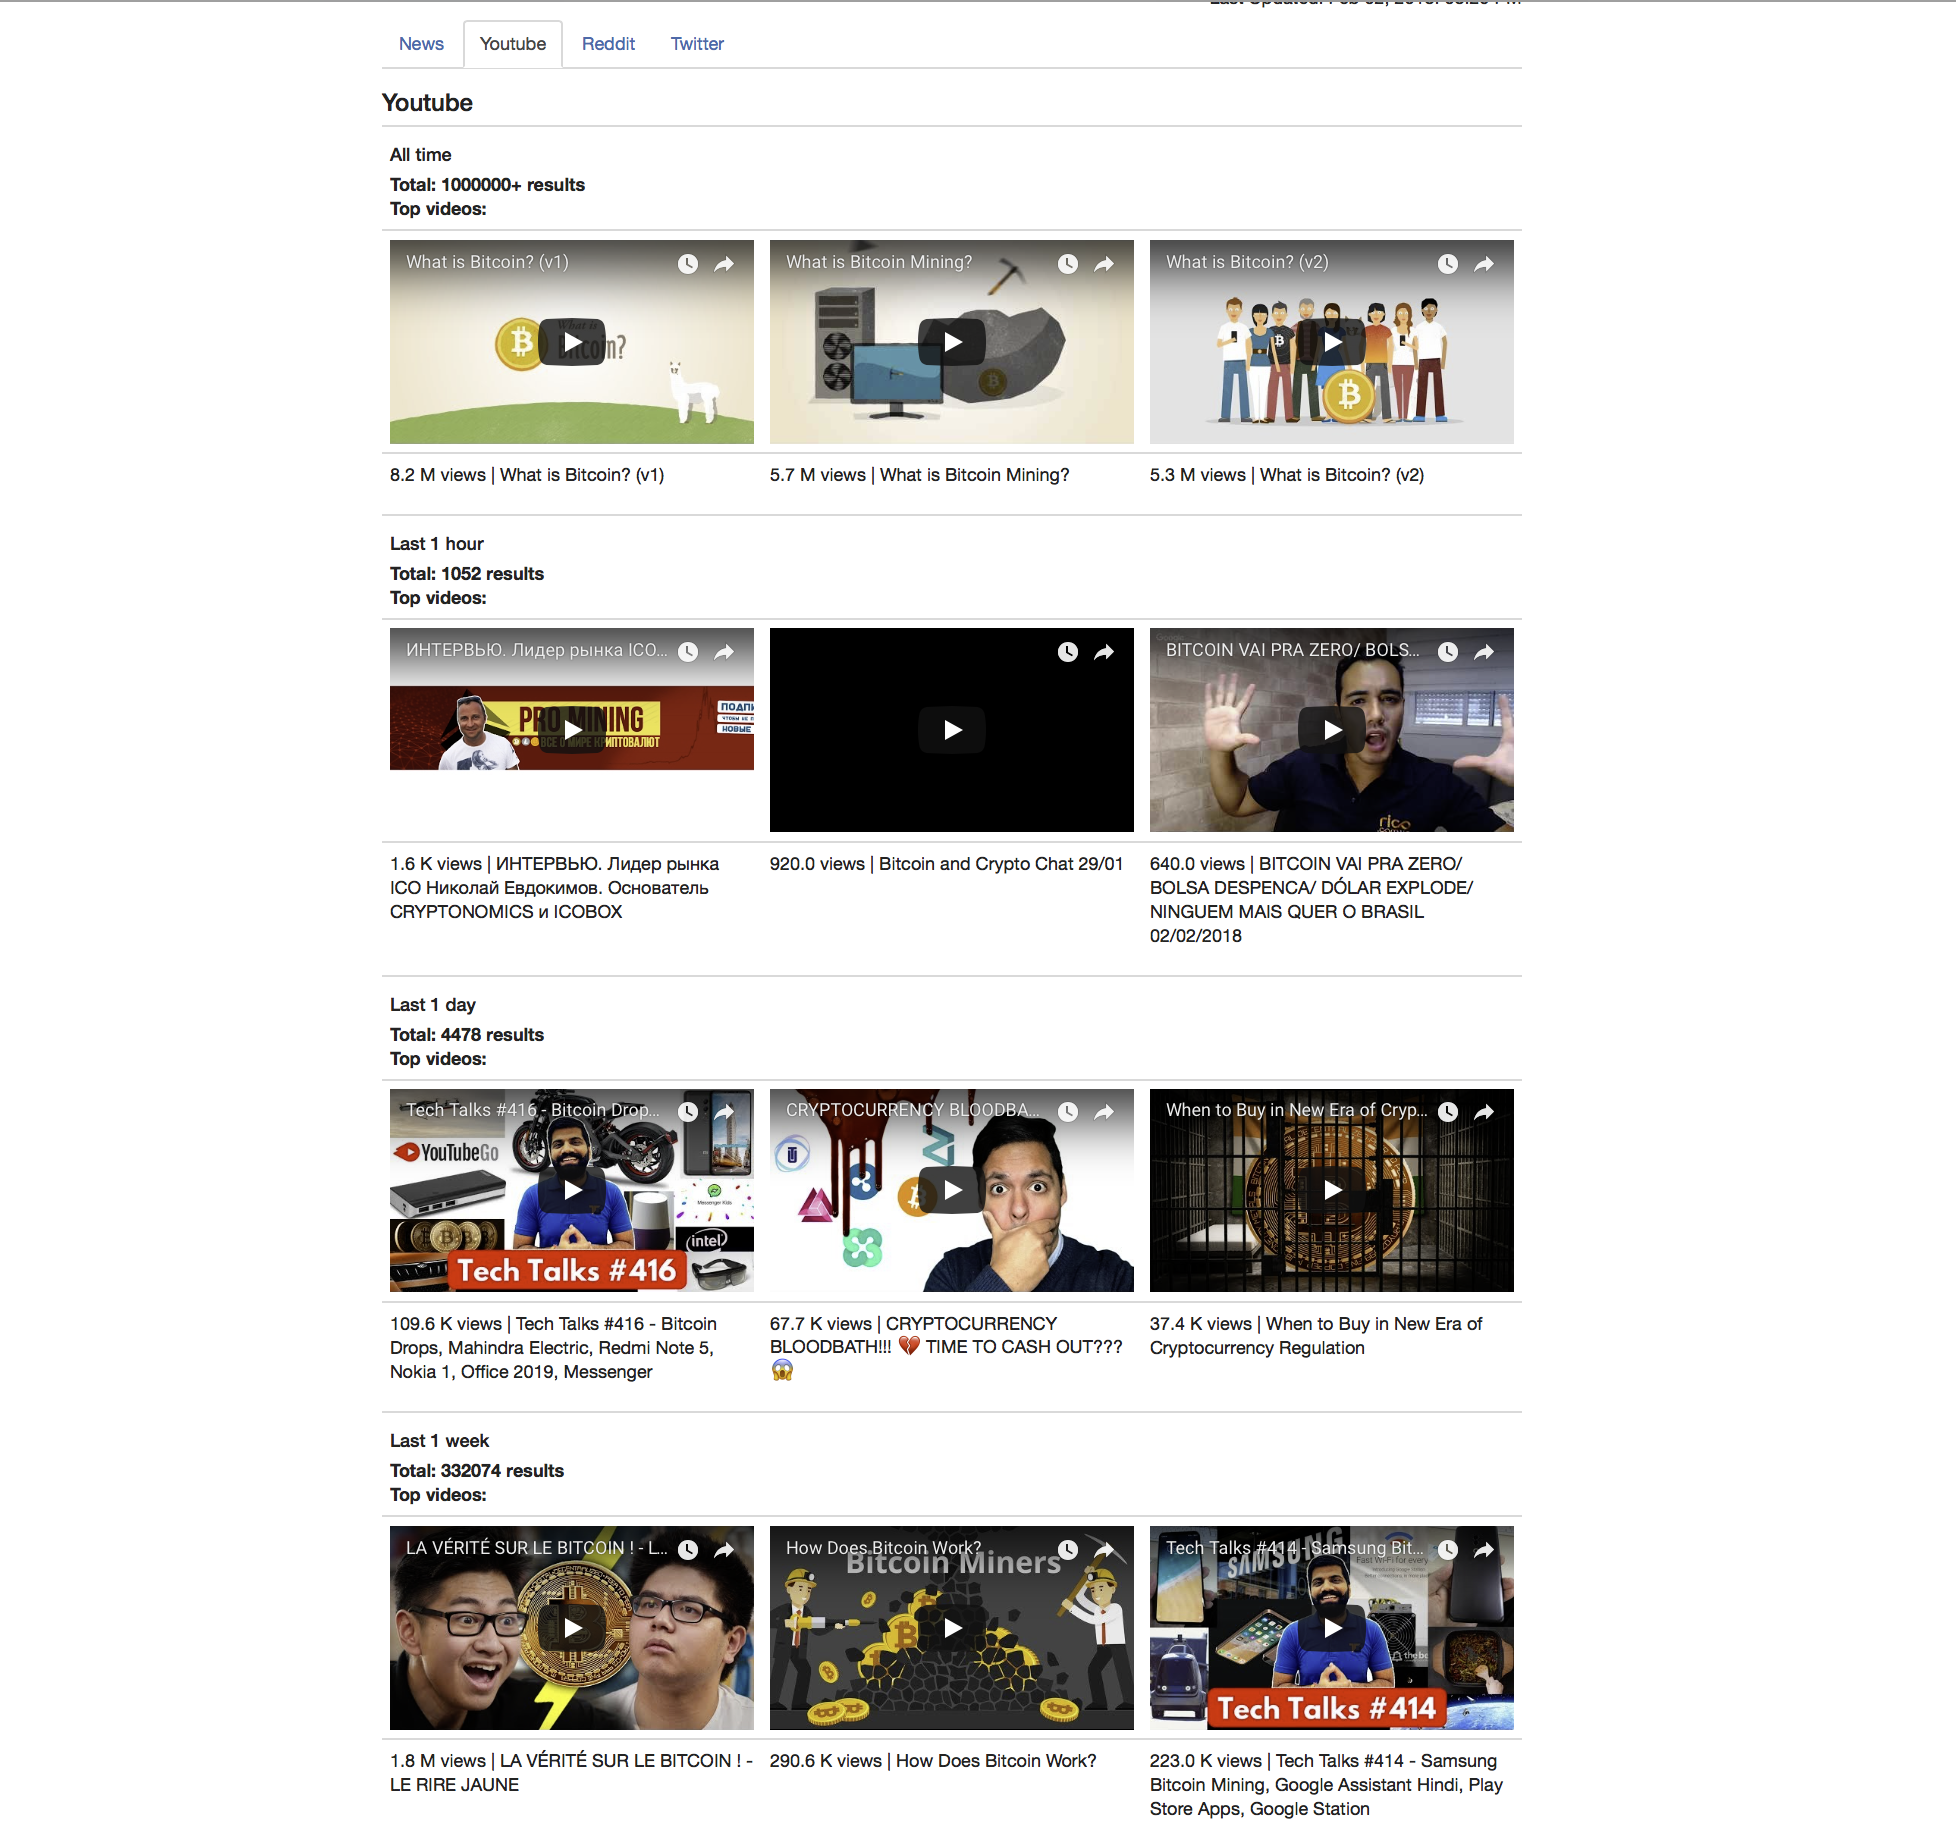Switch to the News tab
1956x1839 pixels.
421,44
